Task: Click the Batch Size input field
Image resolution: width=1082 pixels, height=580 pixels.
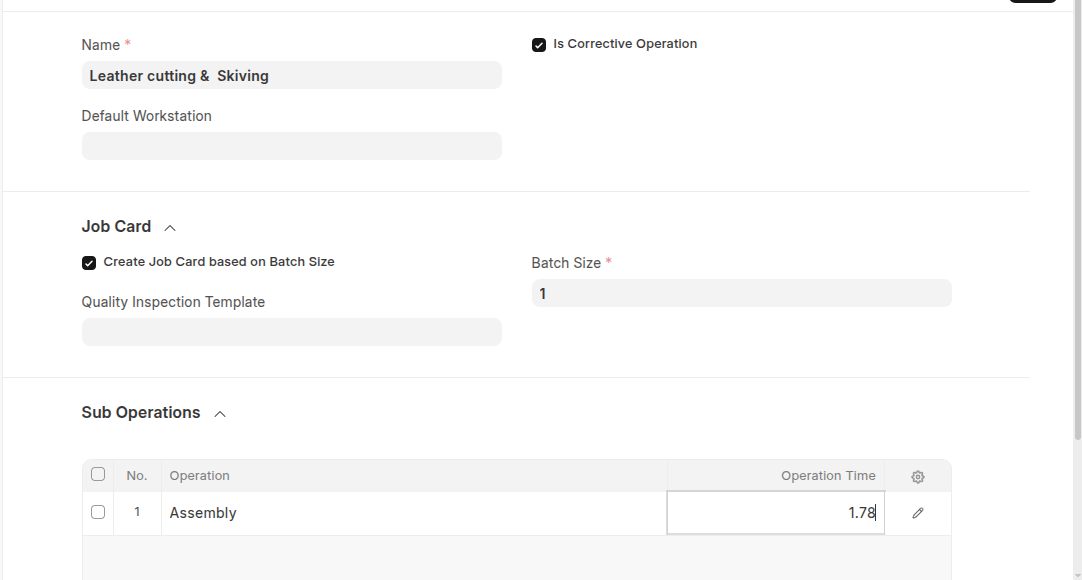Action: 741,293
